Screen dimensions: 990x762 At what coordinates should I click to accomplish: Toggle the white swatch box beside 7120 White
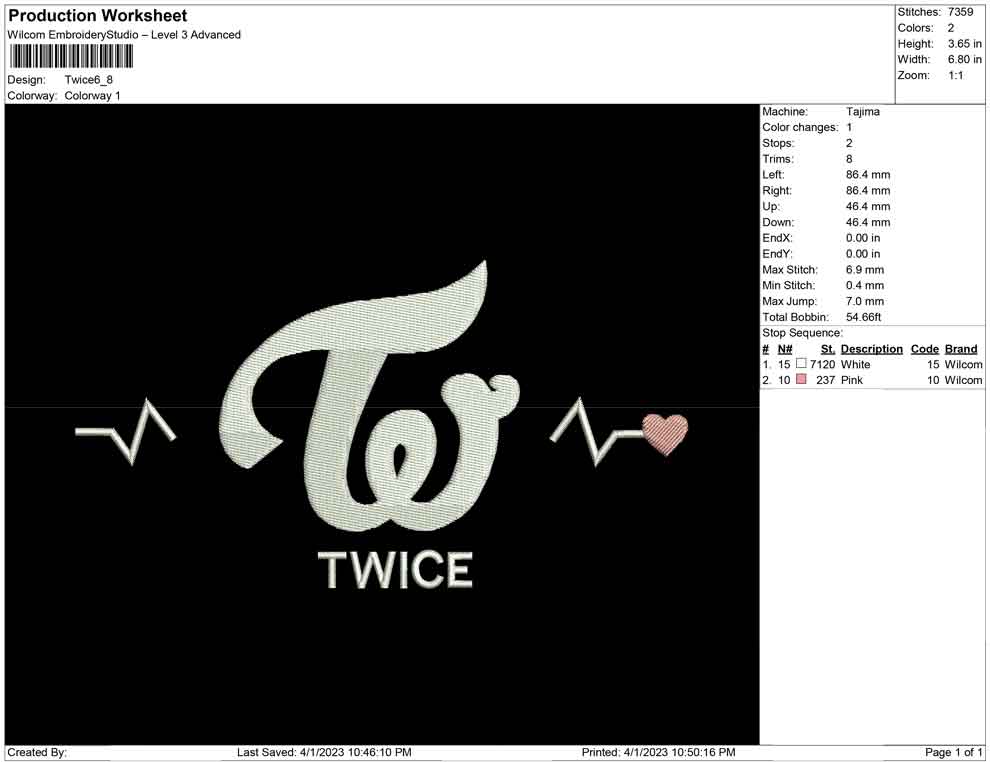tap(799, 365)
